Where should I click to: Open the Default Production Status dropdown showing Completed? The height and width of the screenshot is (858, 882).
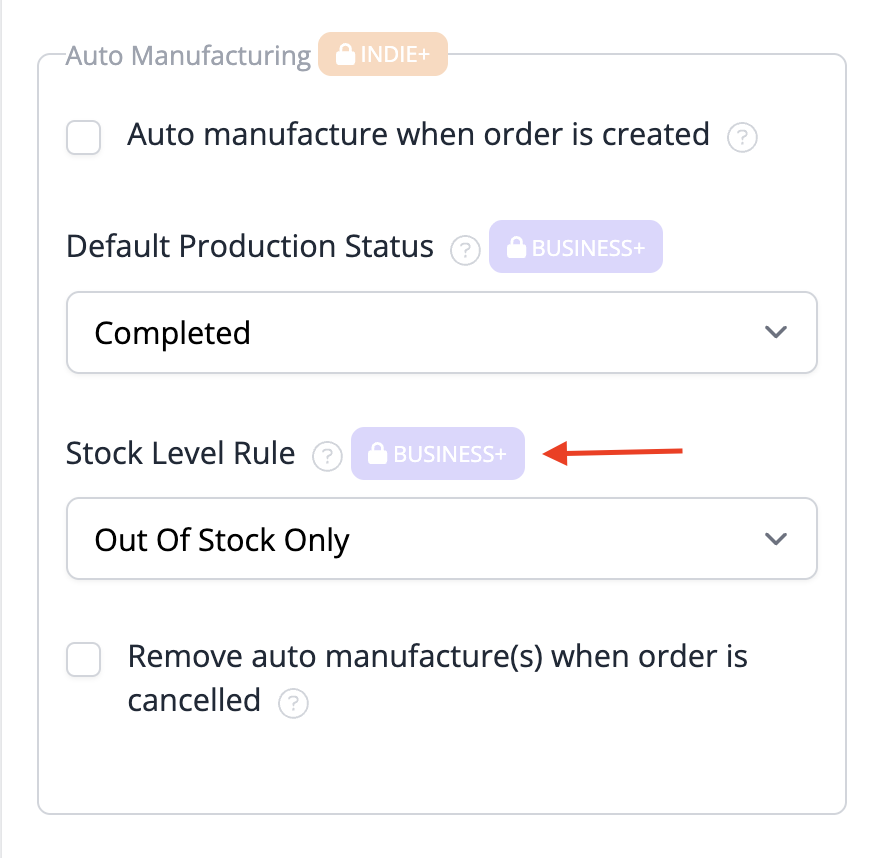pyautogui.click(x=442, y=333)
